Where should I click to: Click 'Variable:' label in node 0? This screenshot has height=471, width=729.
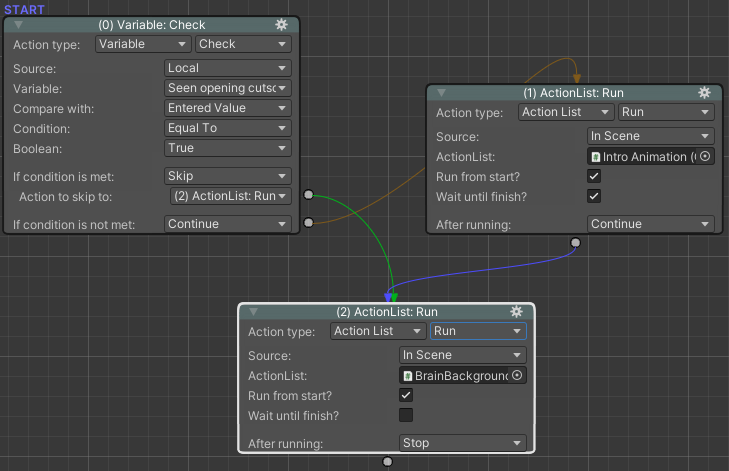37,89
